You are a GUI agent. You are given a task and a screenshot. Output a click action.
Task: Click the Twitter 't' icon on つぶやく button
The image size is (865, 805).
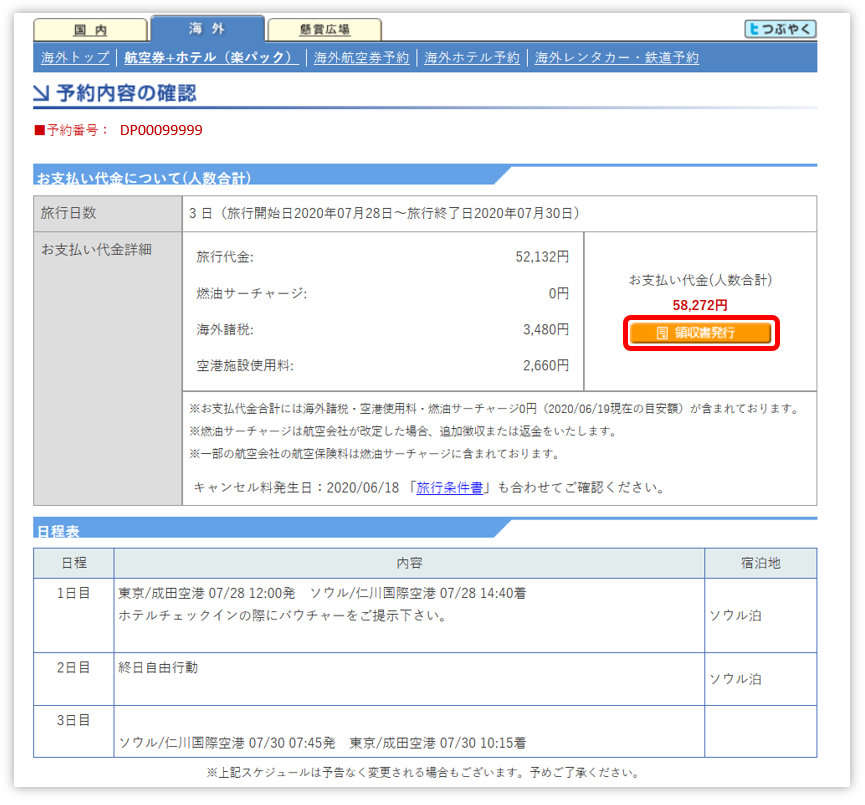click(755, 28)
